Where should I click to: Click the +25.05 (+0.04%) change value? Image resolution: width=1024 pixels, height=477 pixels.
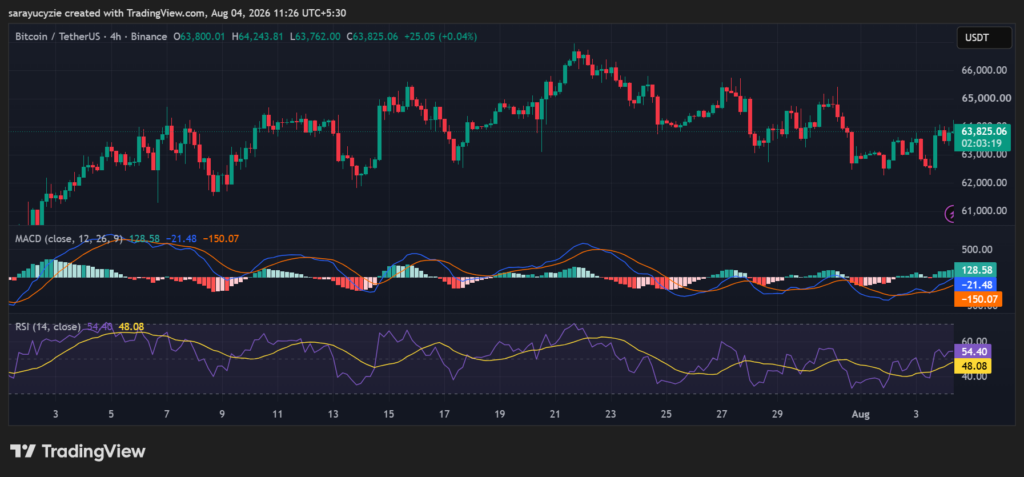tap(440, 37)
